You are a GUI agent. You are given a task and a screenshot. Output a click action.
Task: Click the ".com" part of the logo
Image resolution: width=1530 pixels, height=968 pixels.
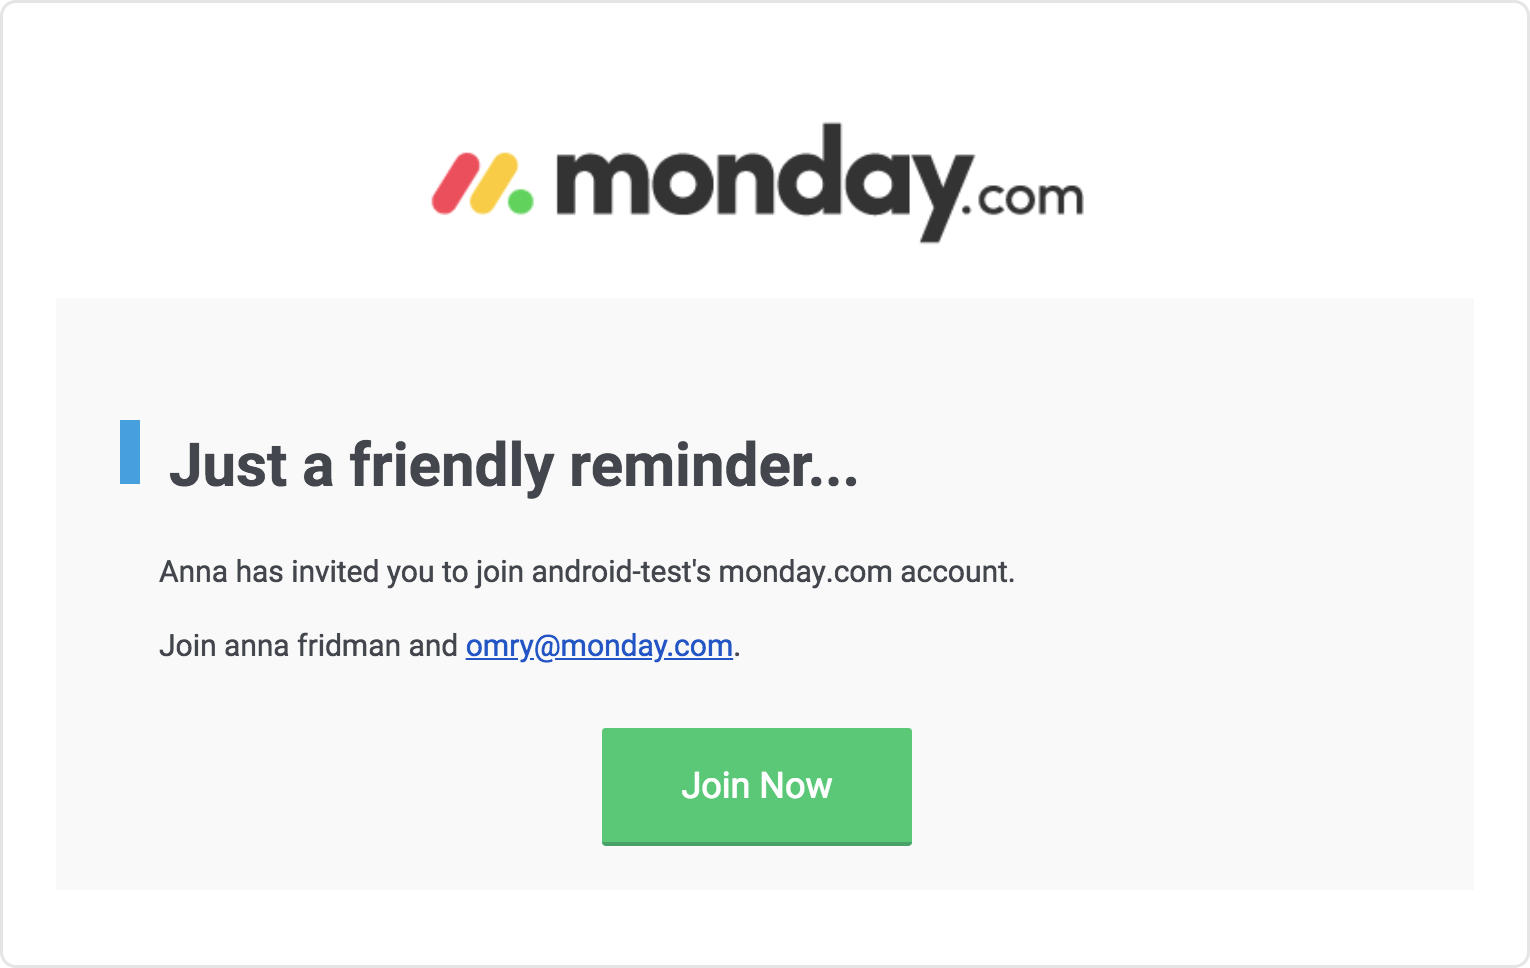point(1022,198)
